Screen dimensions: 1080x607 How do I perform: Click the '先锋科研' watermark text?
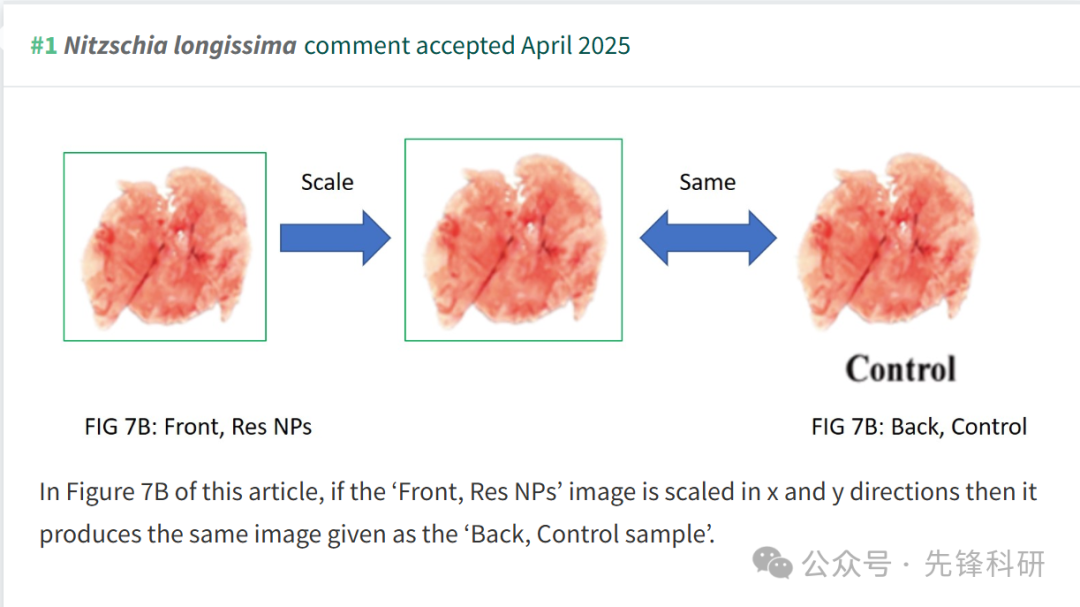[x=984, y=564]
